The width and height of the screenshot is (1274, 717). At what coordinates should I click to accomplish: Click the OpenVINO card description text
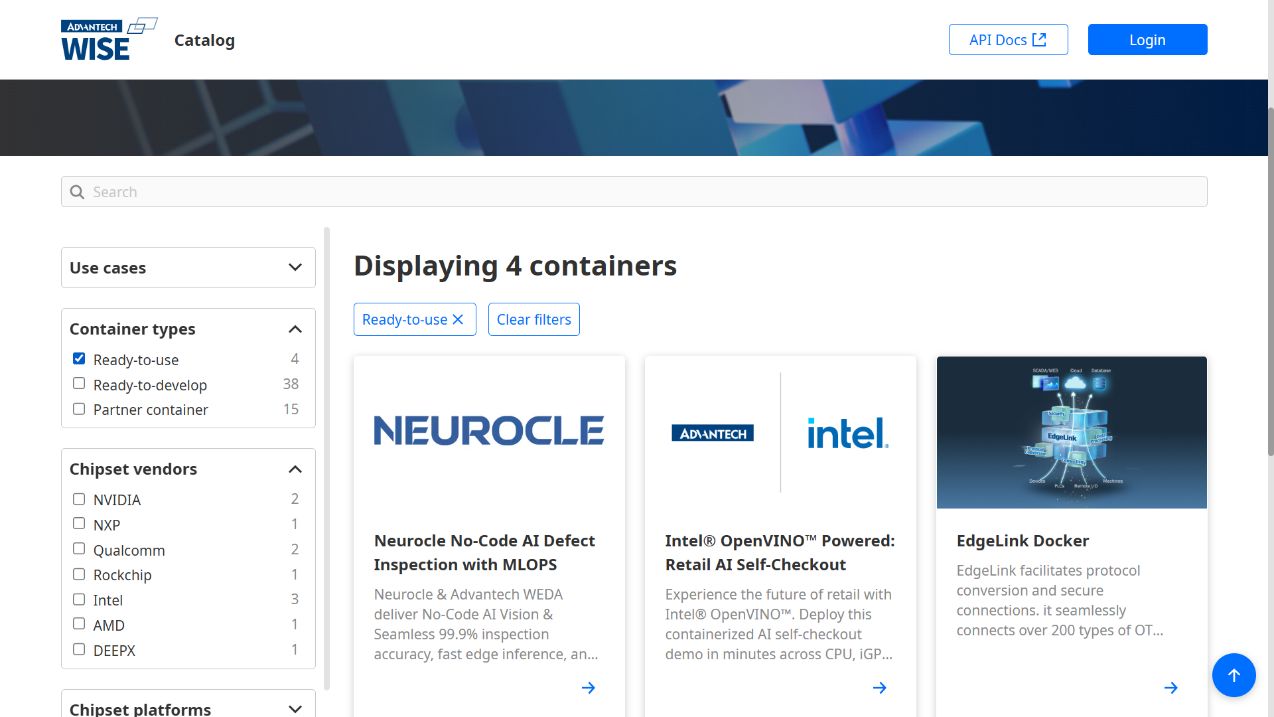tap(779, 624)
